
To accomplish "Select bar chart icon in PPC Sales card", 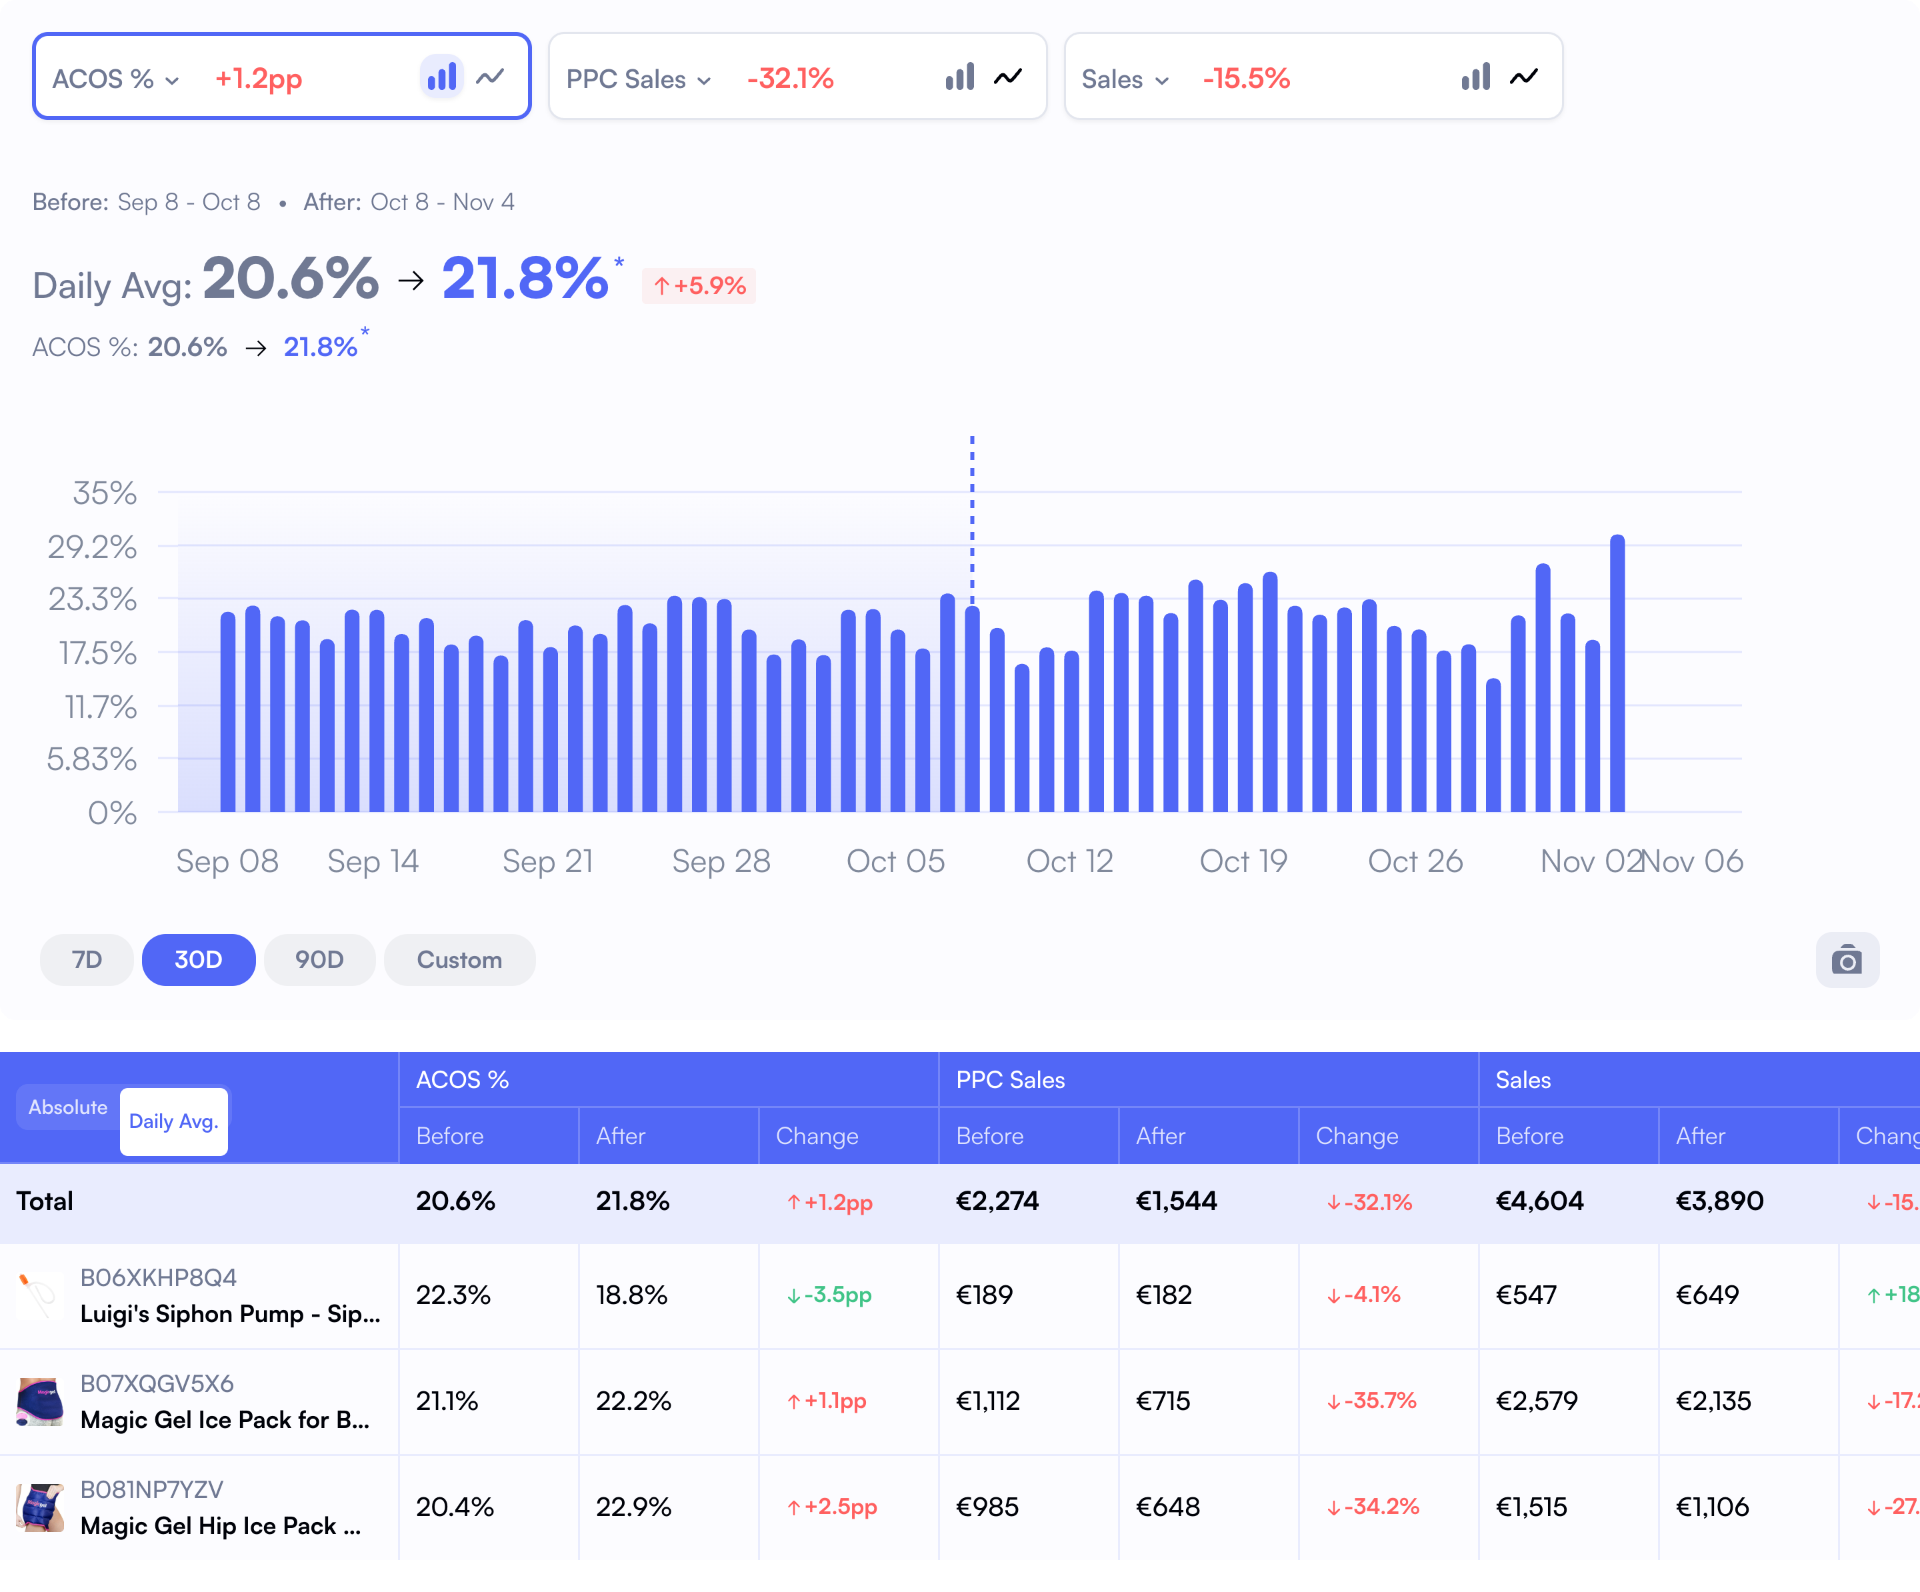I will click(x=959, y=77).
